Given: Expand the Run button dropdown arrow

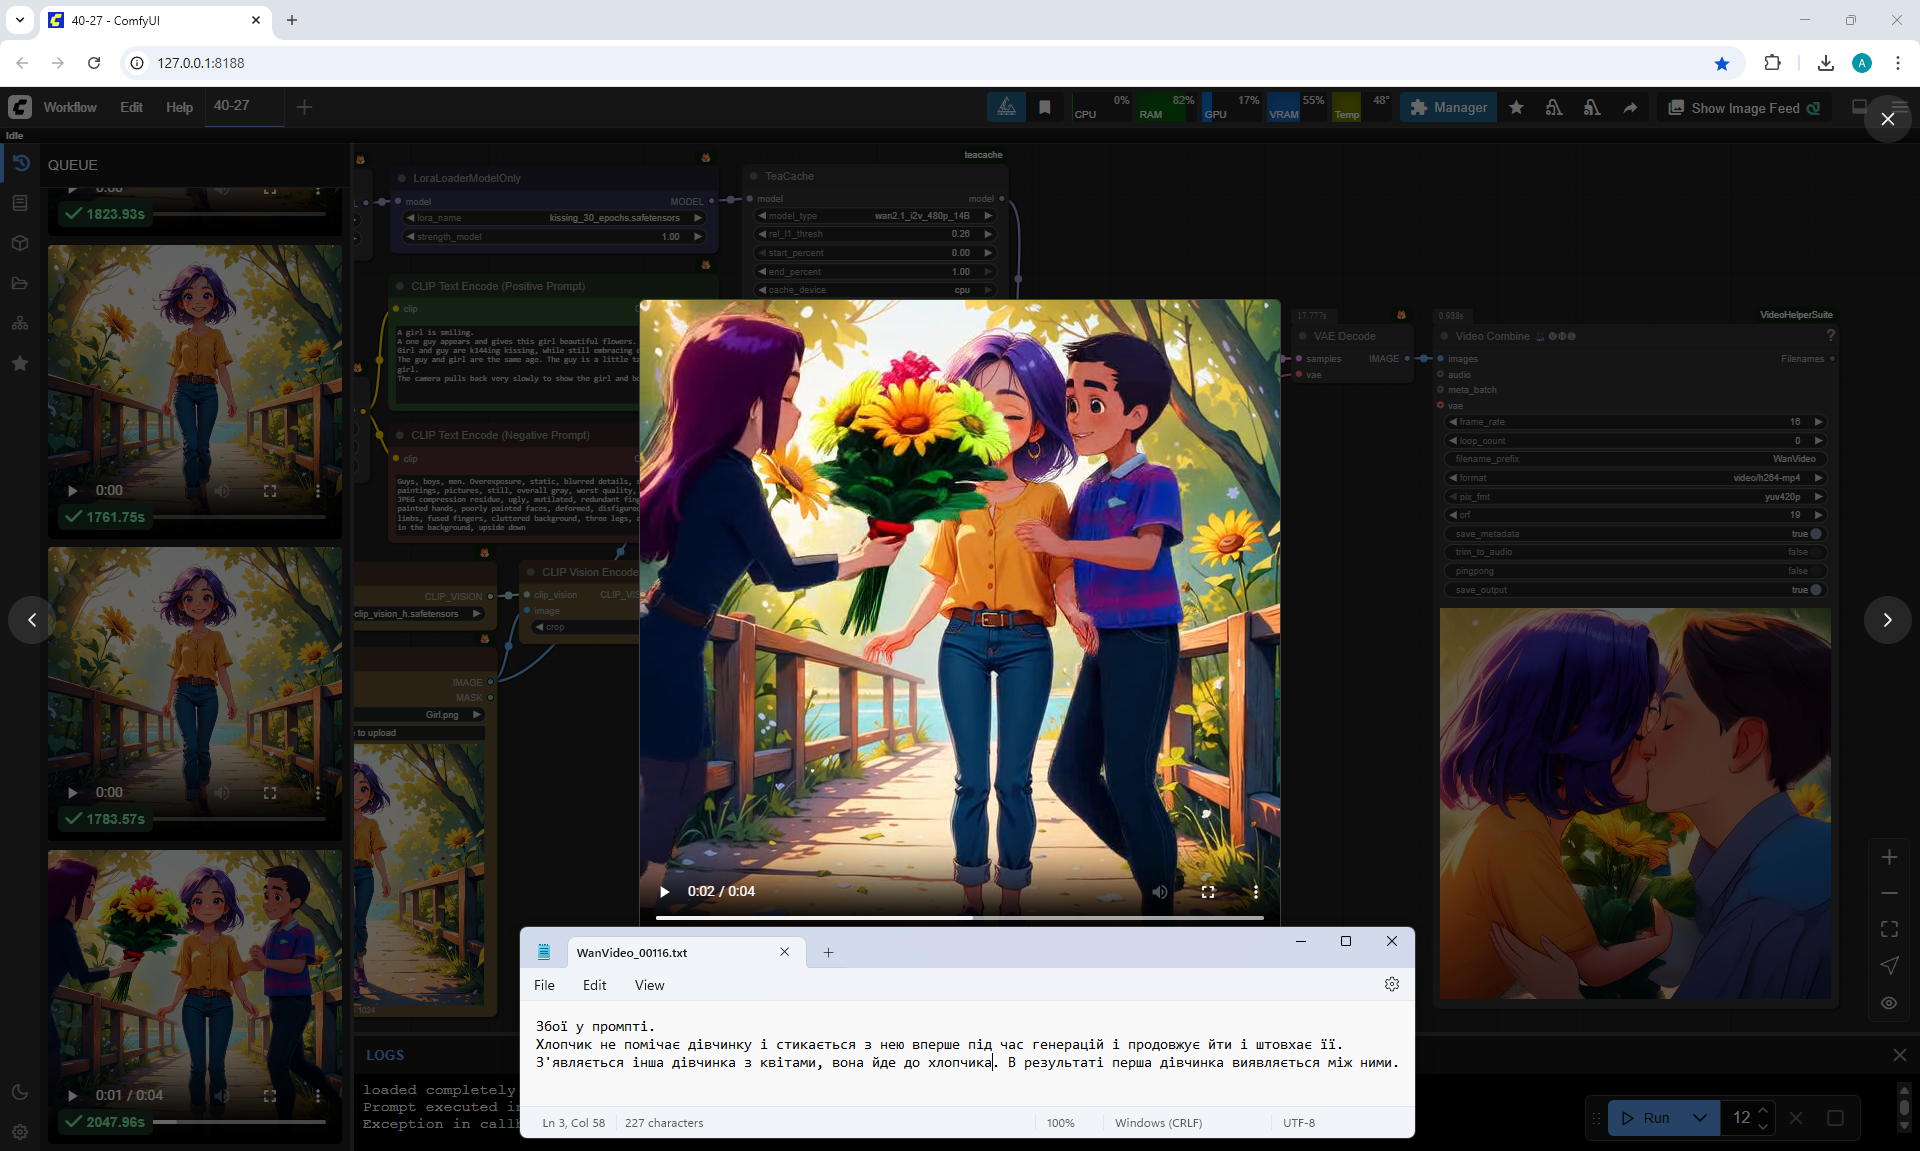Looking at the screenshot, I should [x=1699, y=1118].
